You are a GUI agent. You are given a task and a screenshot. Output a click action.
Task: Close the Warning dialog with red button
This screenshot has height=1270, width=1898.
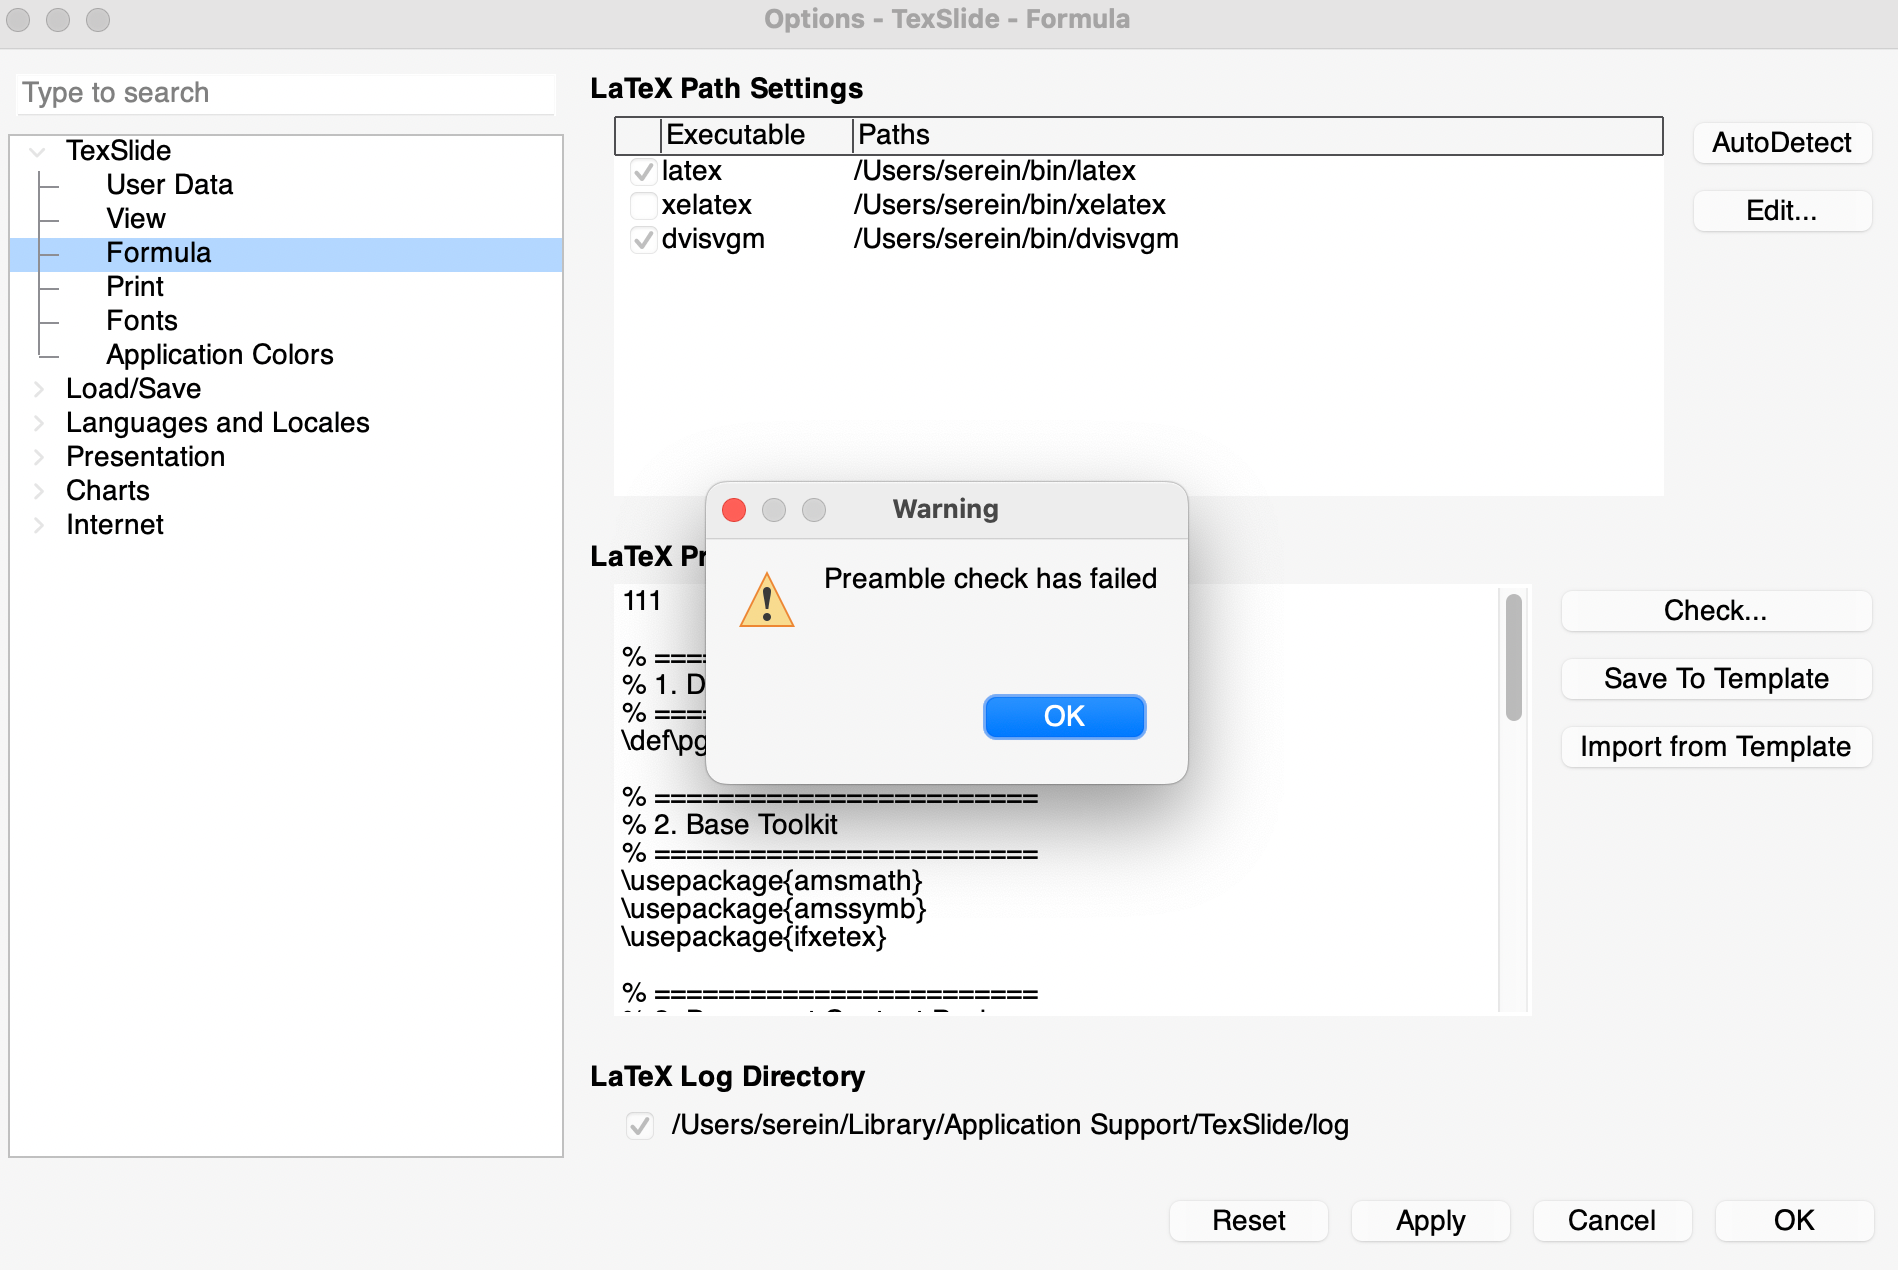(734, 510)
